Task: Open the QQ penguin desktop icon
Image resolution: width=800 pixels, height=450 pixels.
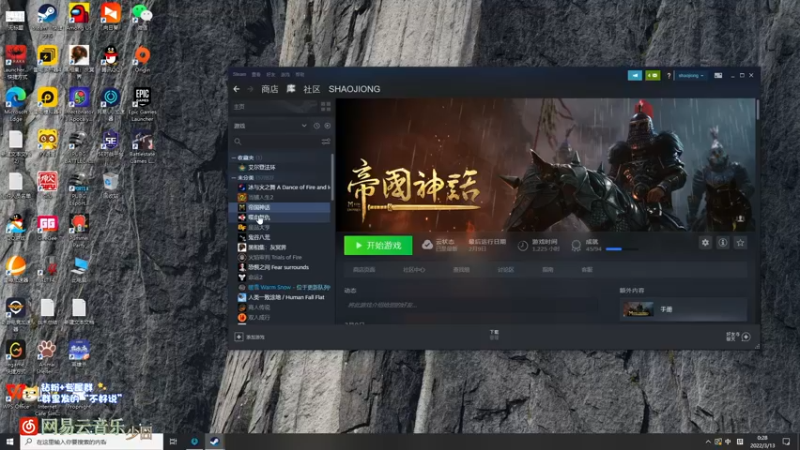Action: (110, 55)
